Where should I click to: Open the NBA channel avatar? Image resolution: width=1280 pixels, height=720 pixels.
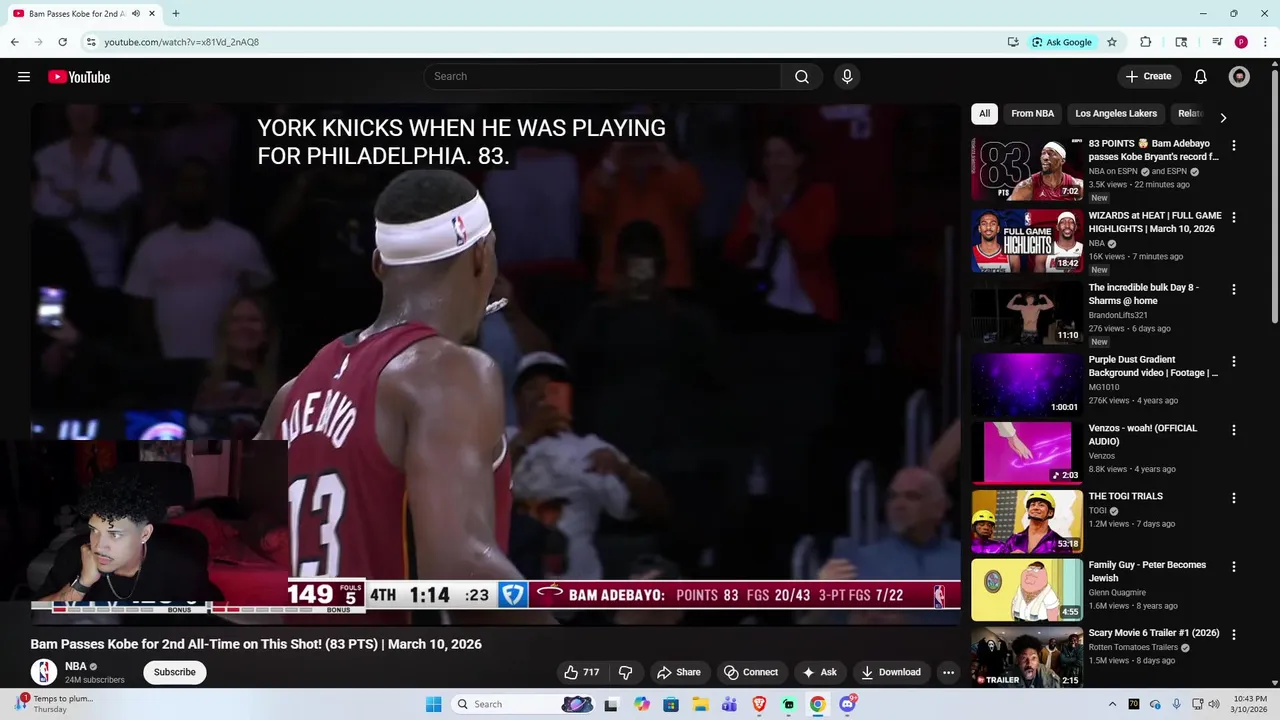click(44, 672)
